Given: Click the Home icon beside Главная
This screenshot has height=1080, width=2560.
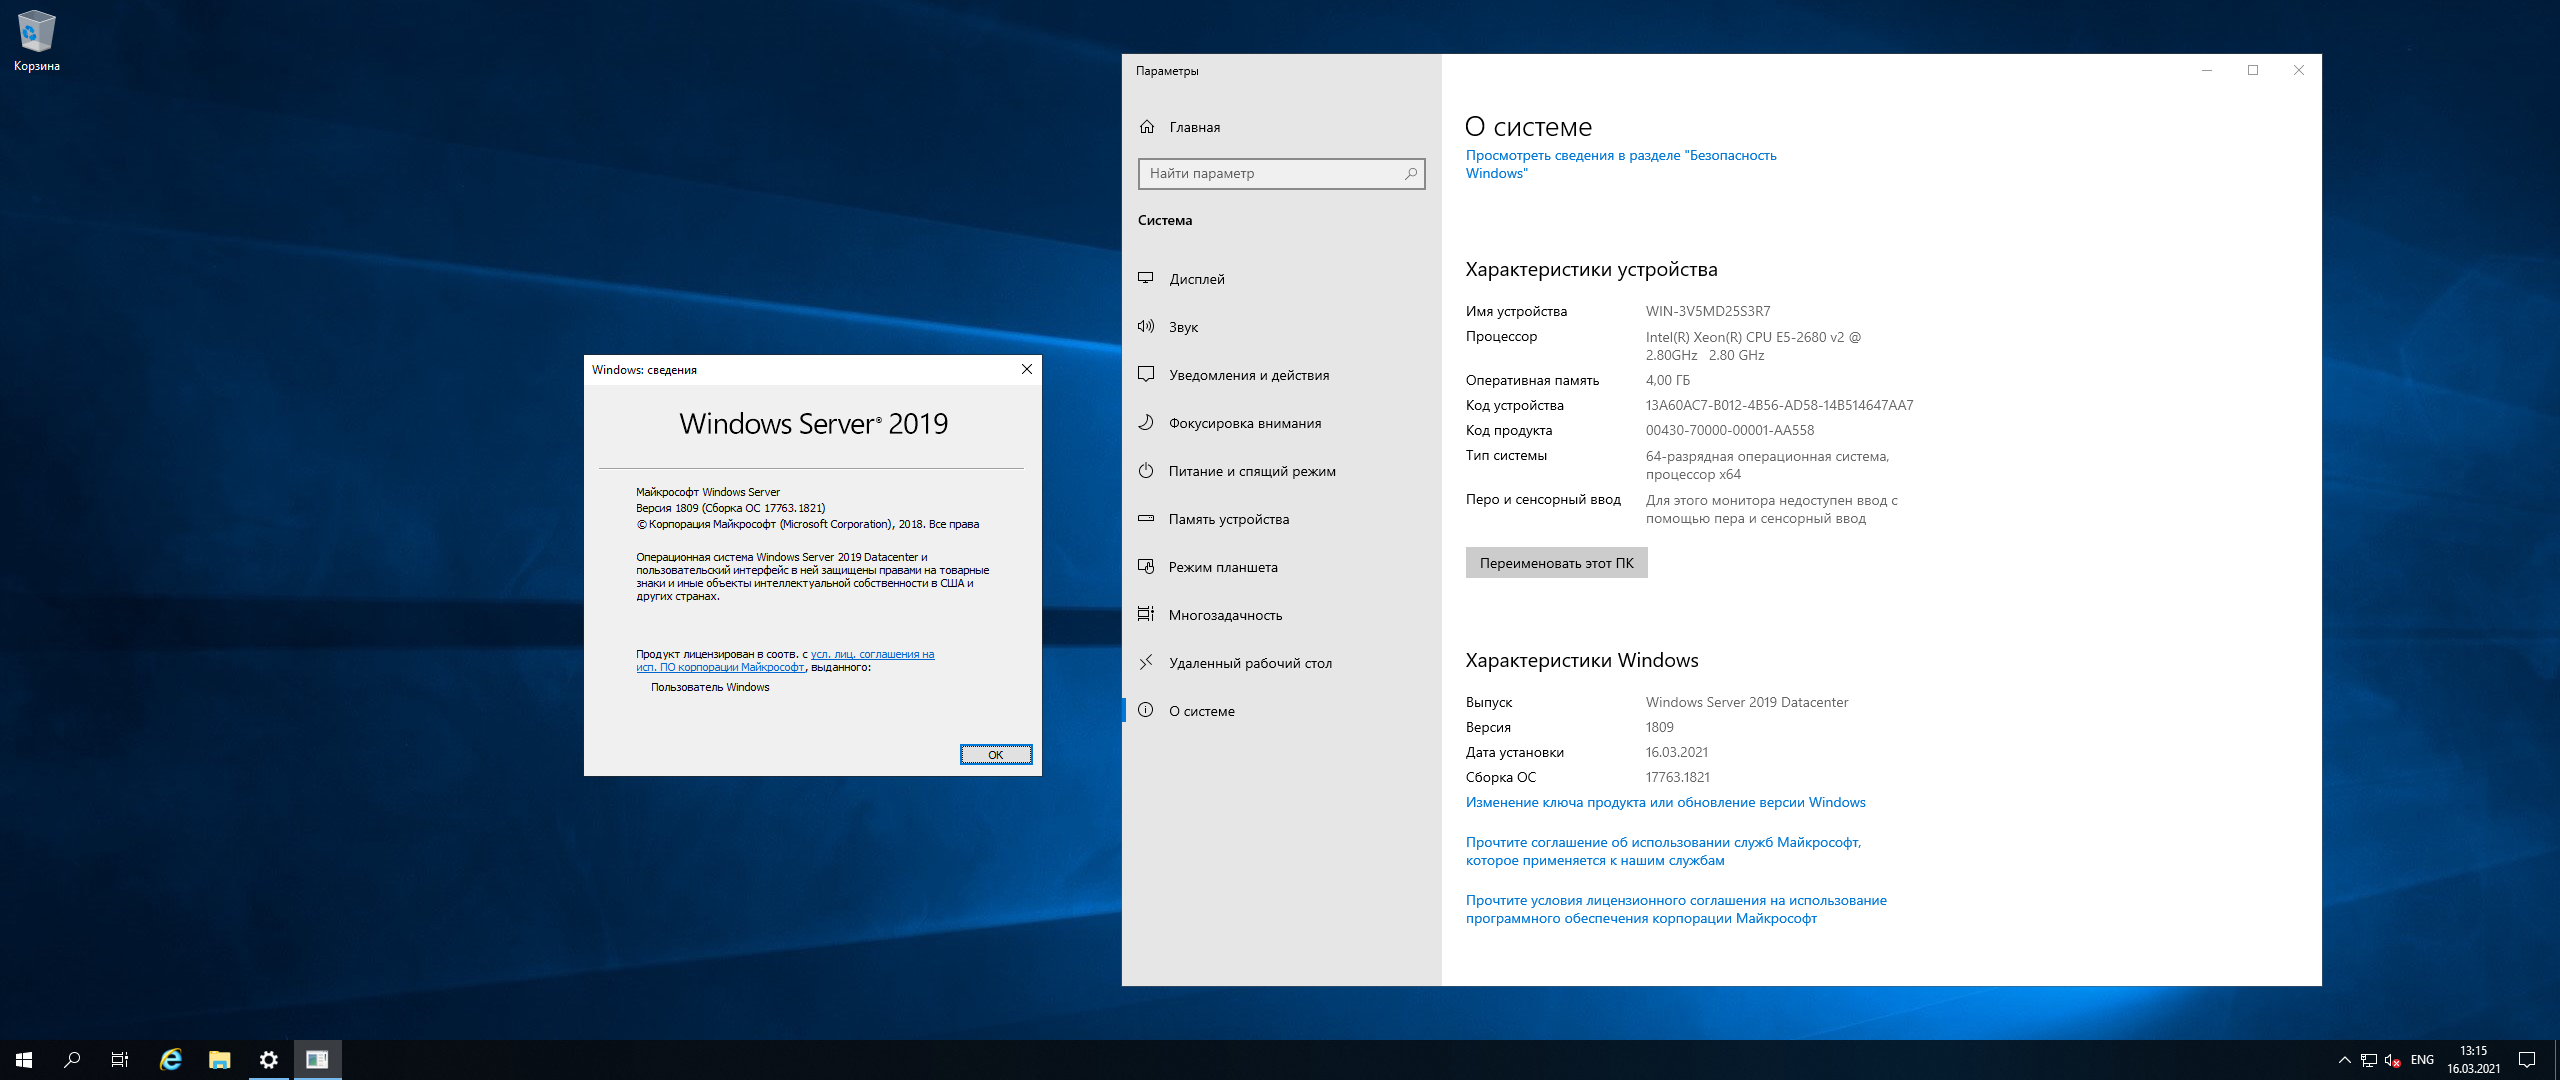Looking at the screenshot, I should coord(1147,127).
